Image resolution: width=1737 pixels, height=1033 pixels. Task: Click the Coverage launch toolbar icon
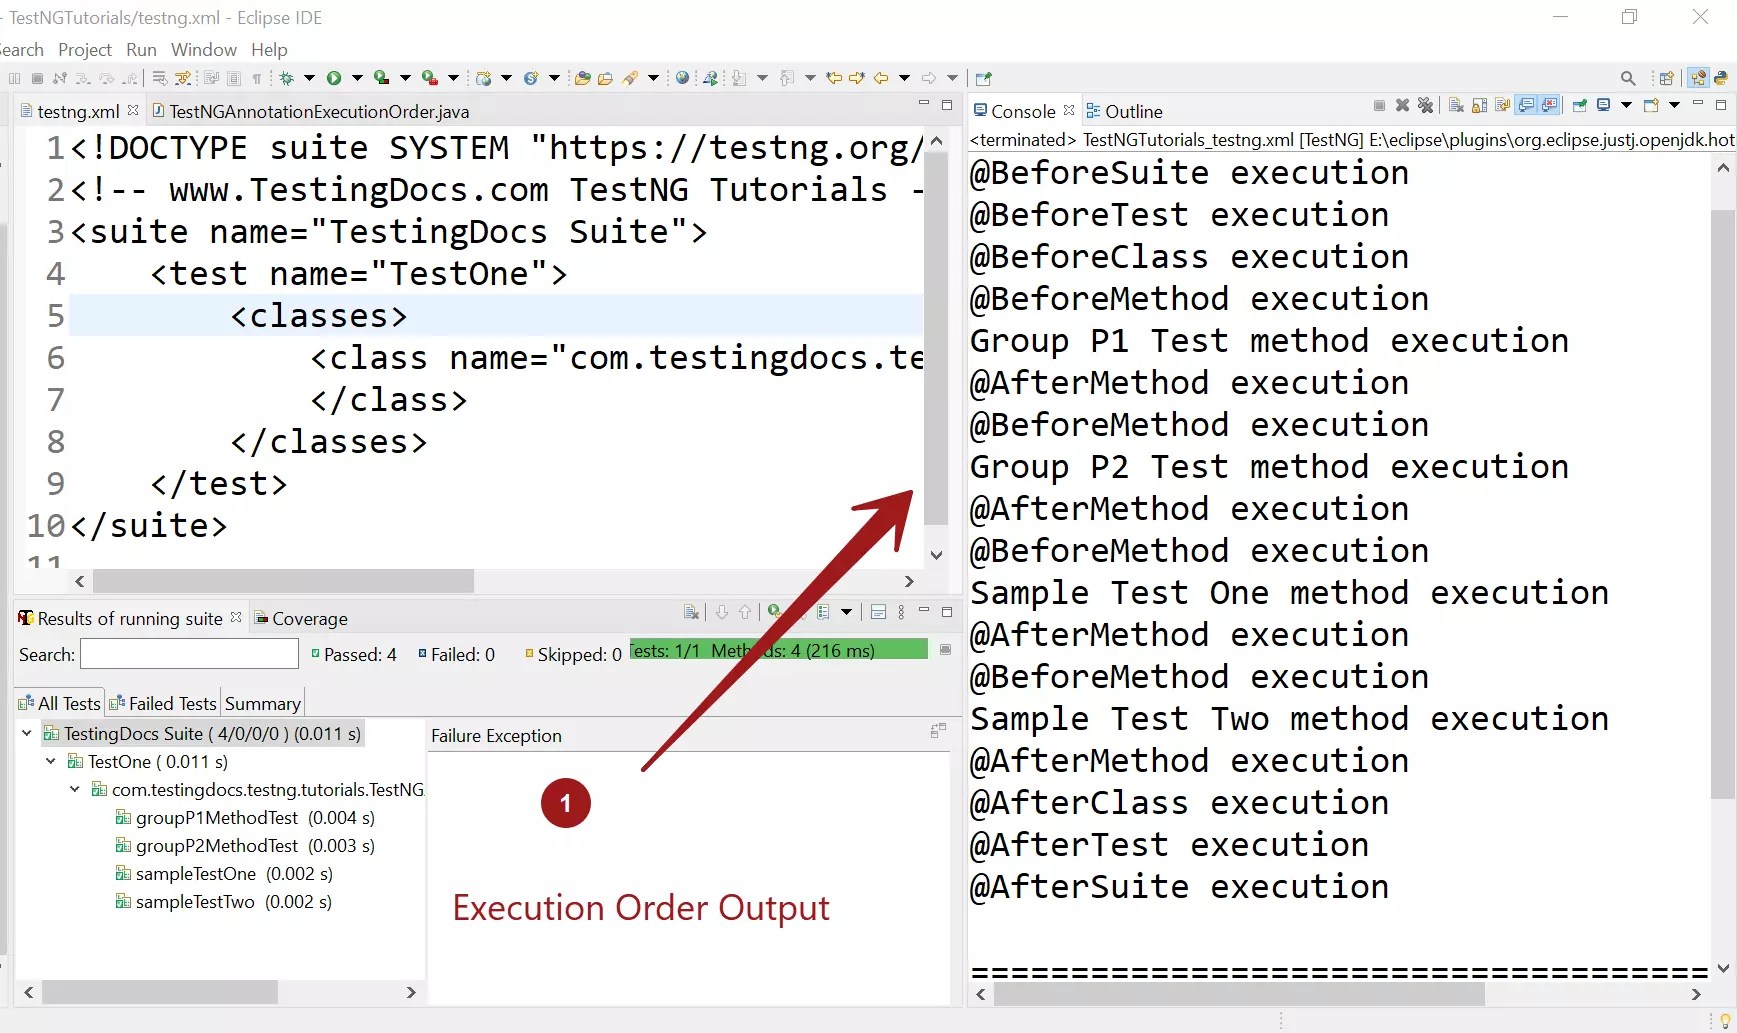[381, 78]
